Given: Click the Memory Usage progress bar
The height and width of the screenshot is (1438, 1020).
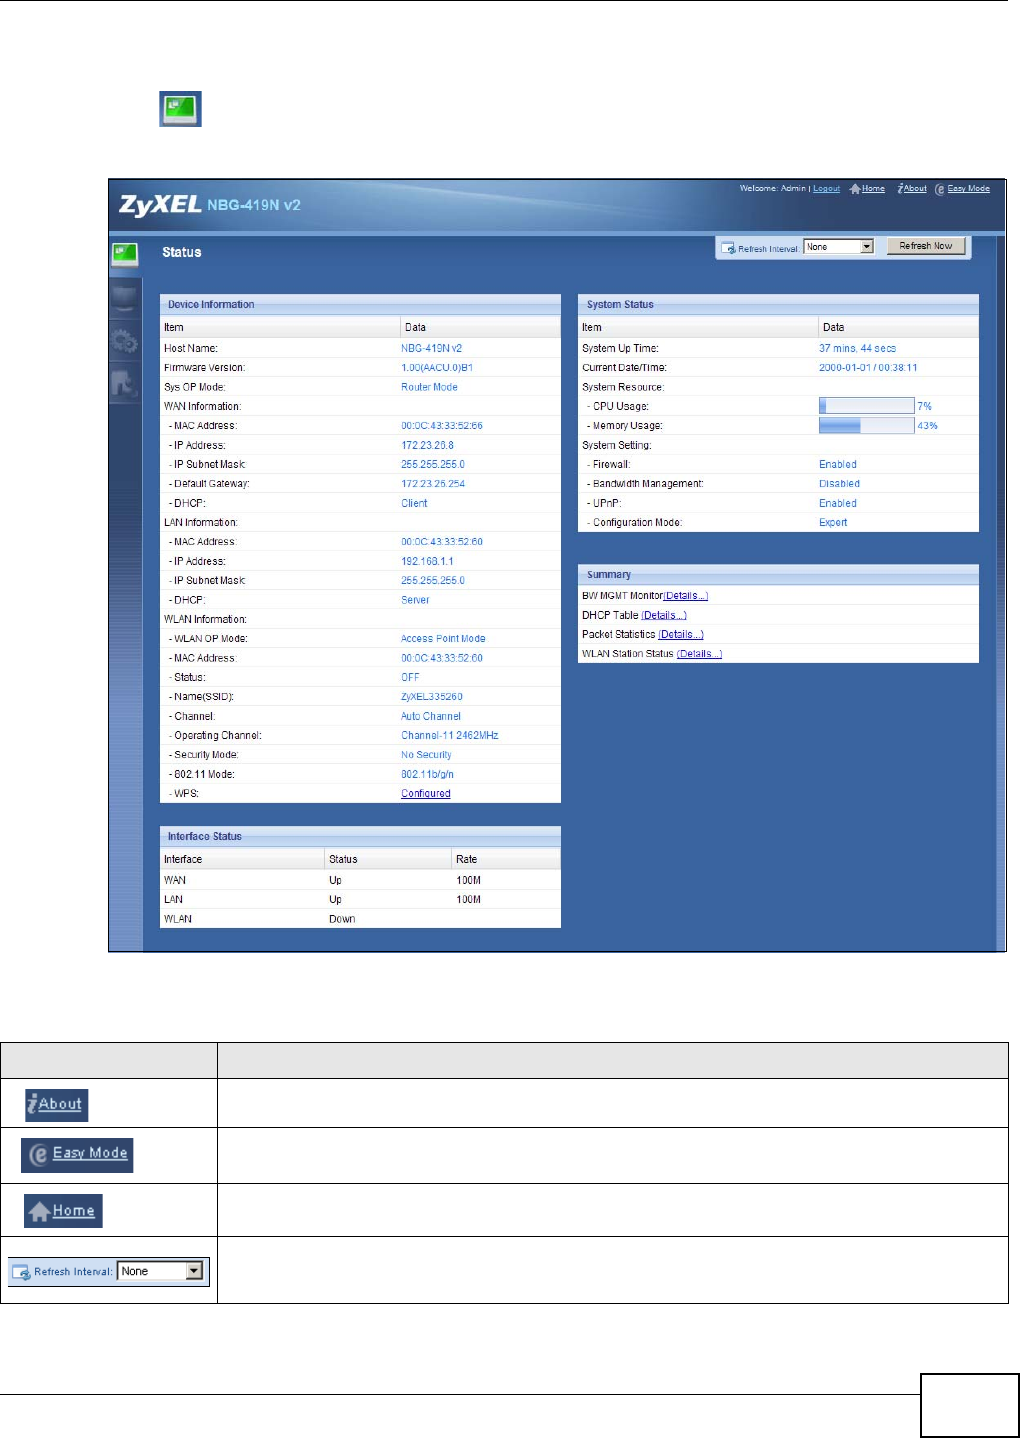Looking at the screenshot, I should 866,426.
